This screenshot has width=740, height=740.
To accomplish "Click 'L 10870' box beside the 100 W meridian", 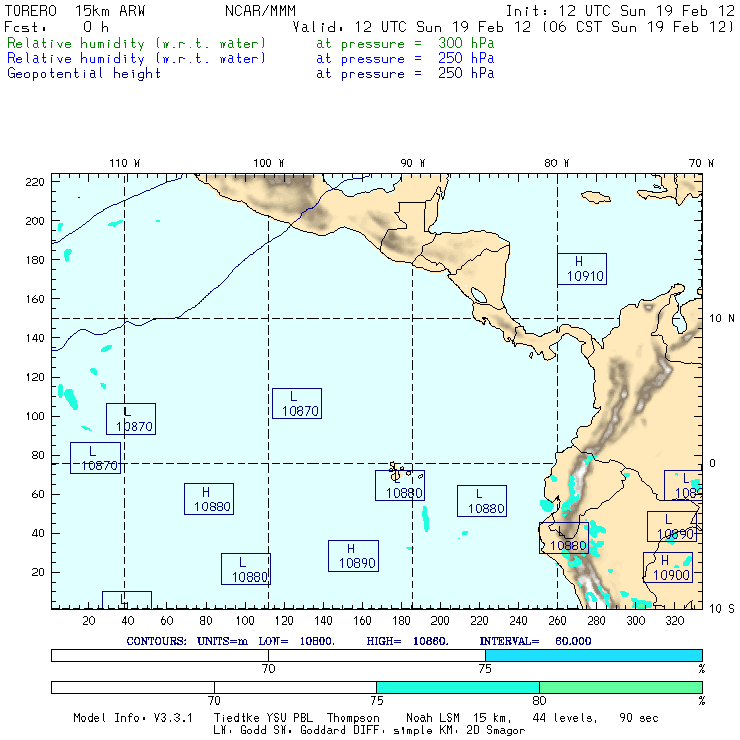I will (x=297, y=404).
